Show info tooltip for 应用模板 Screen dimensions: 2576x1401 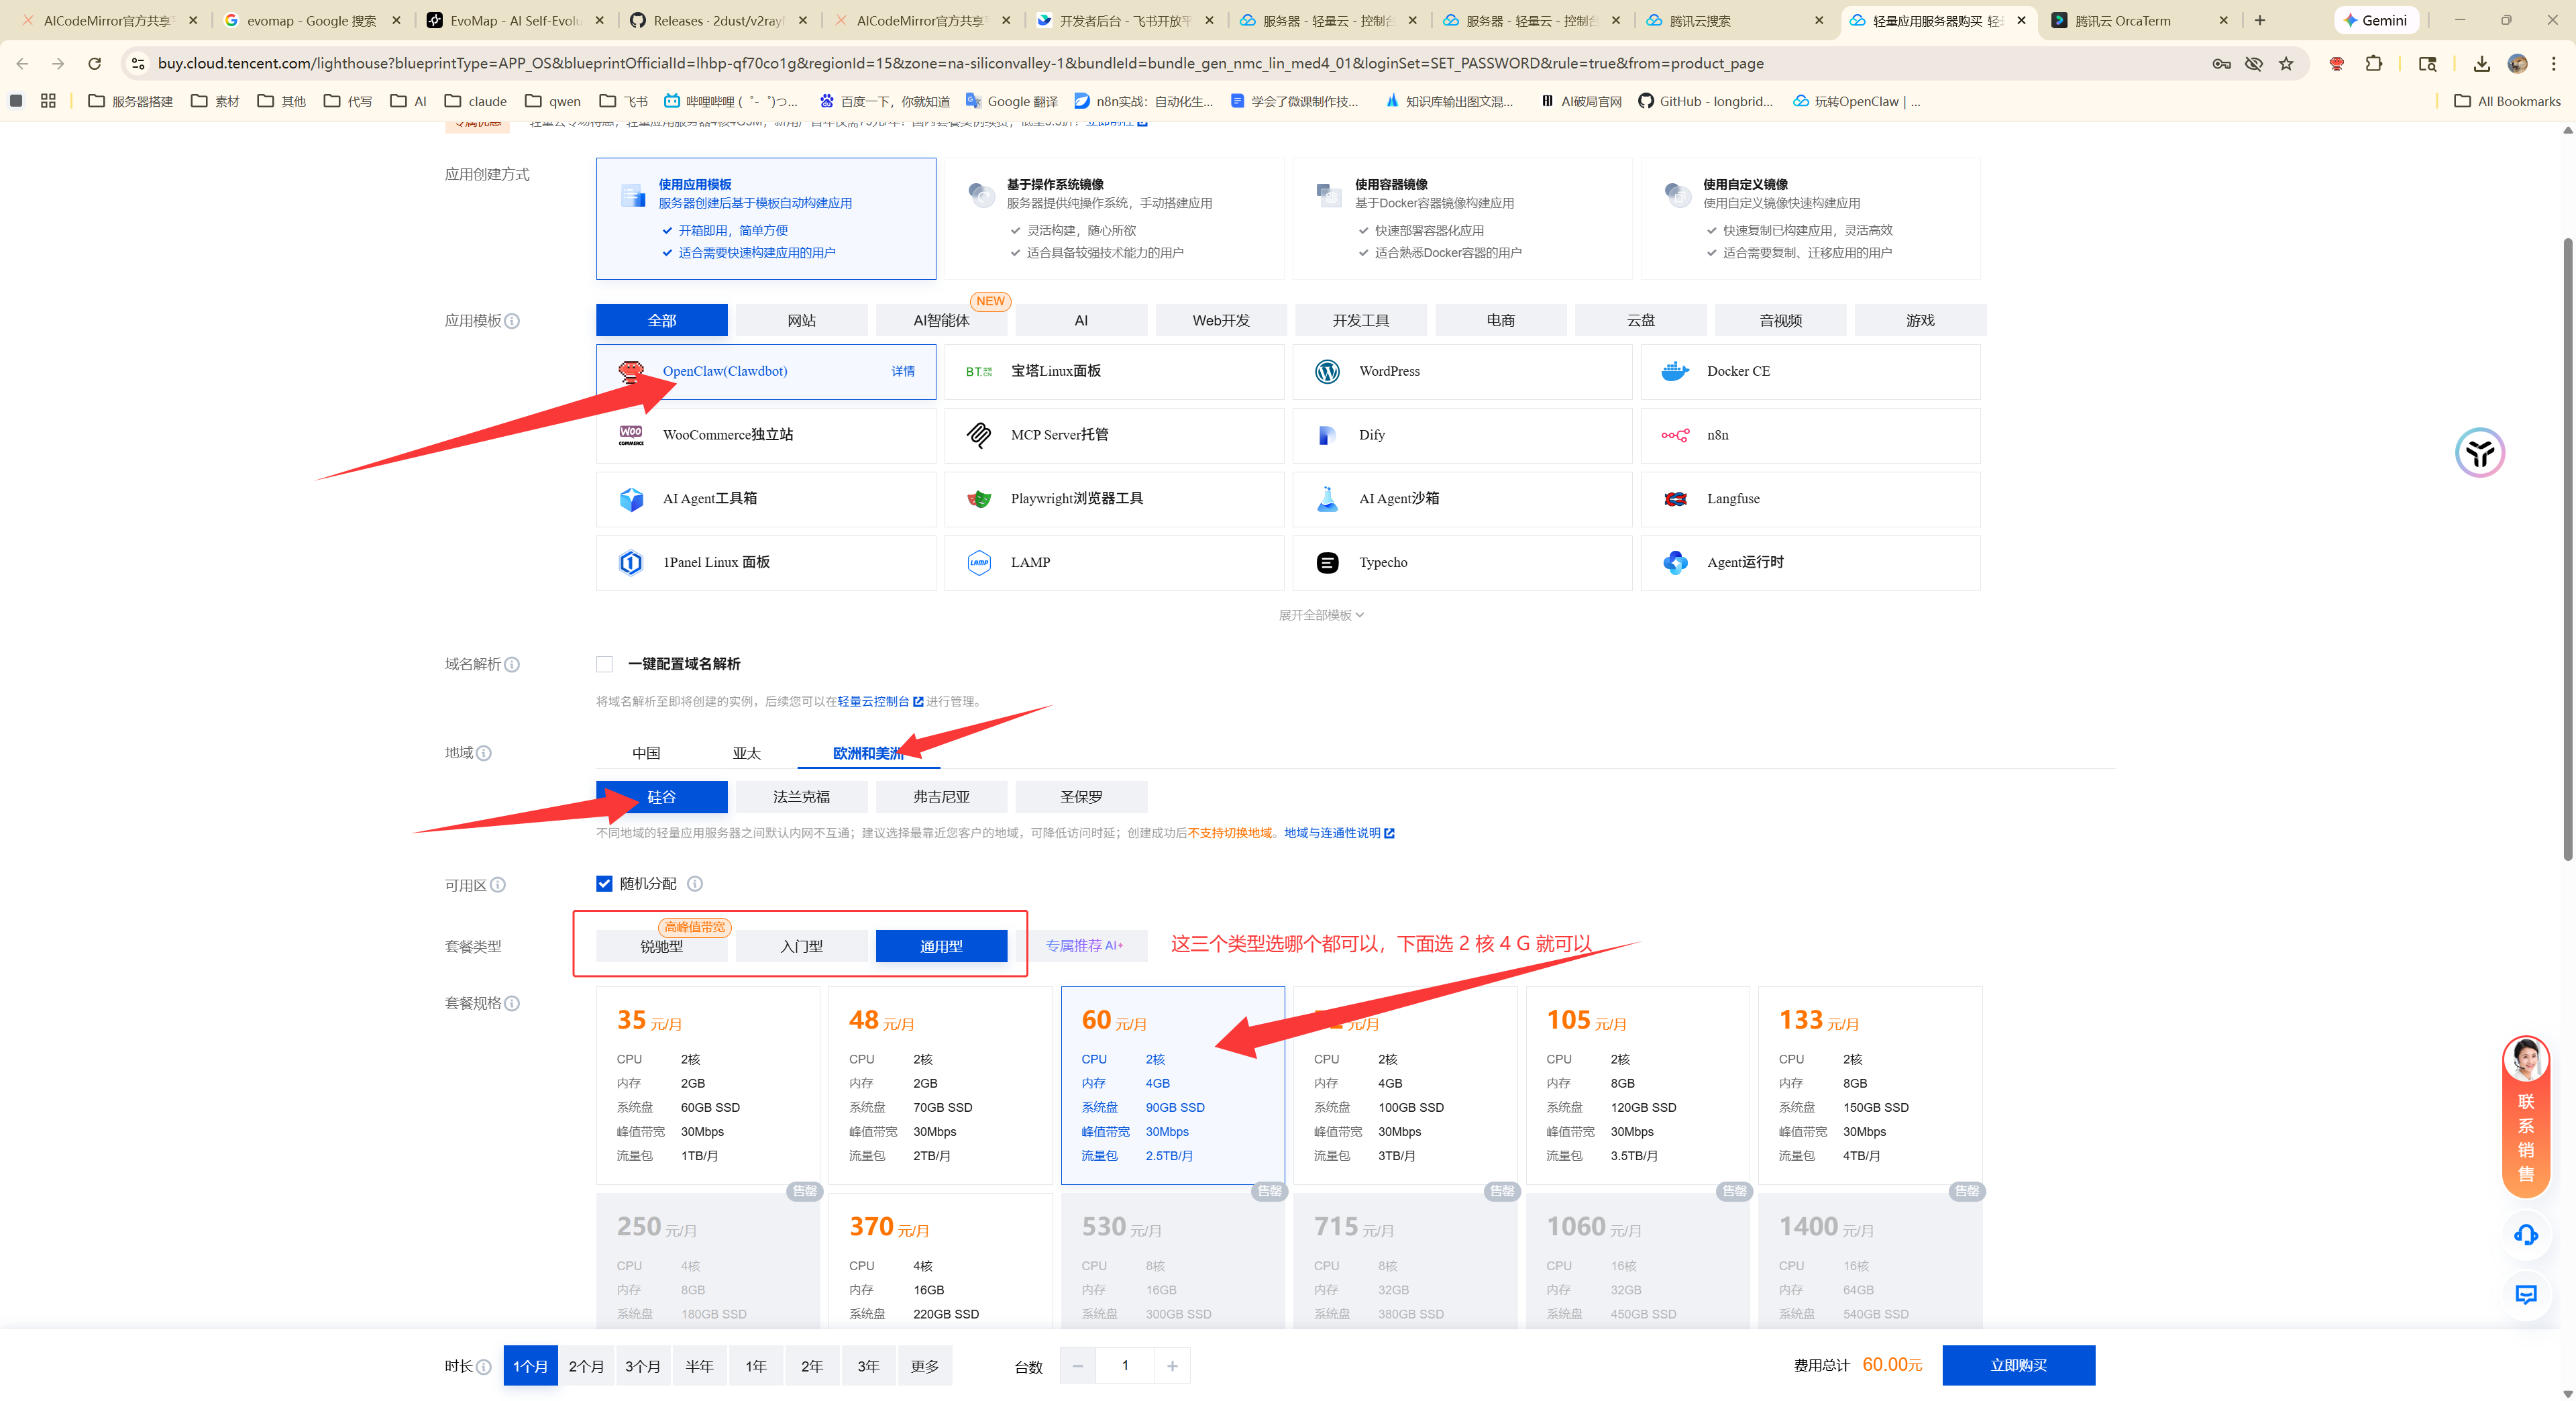pos(512,321)
